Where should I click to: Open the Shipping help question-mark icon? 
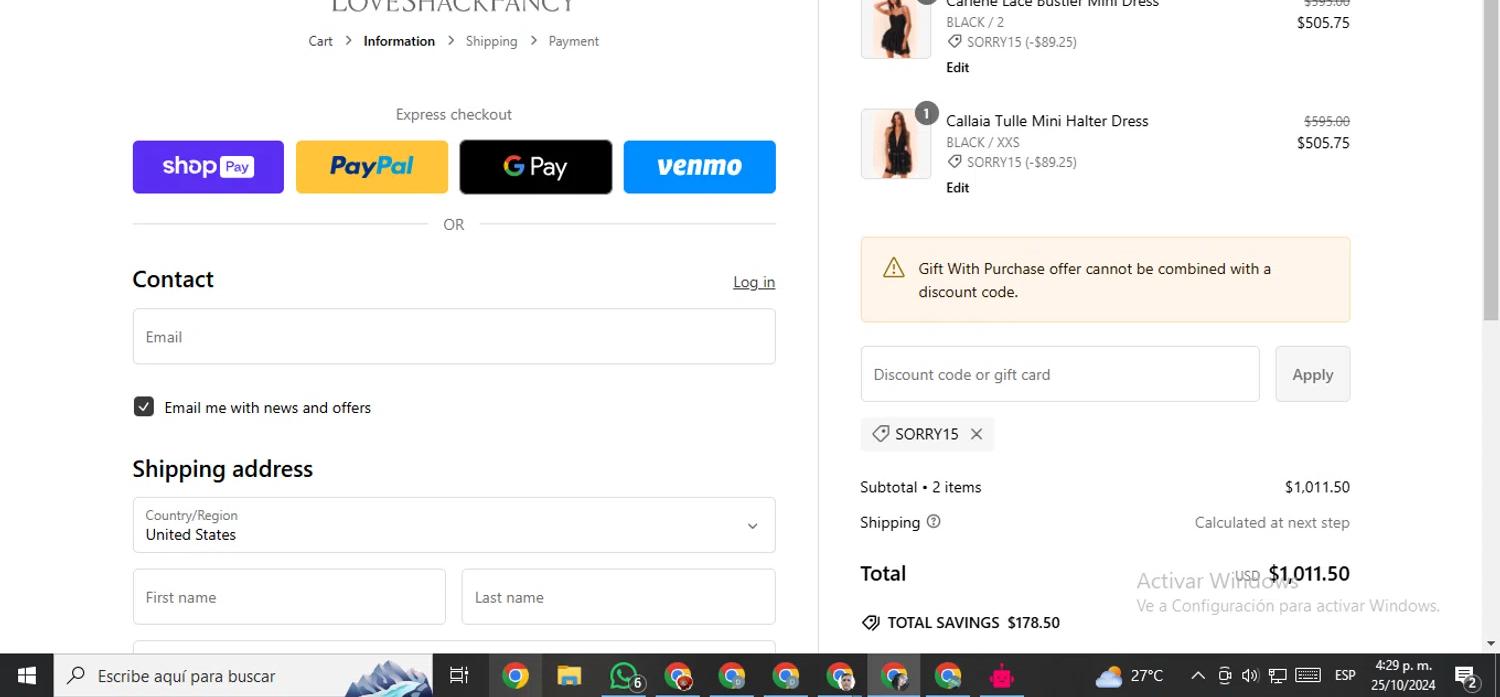tap(933, 521)
